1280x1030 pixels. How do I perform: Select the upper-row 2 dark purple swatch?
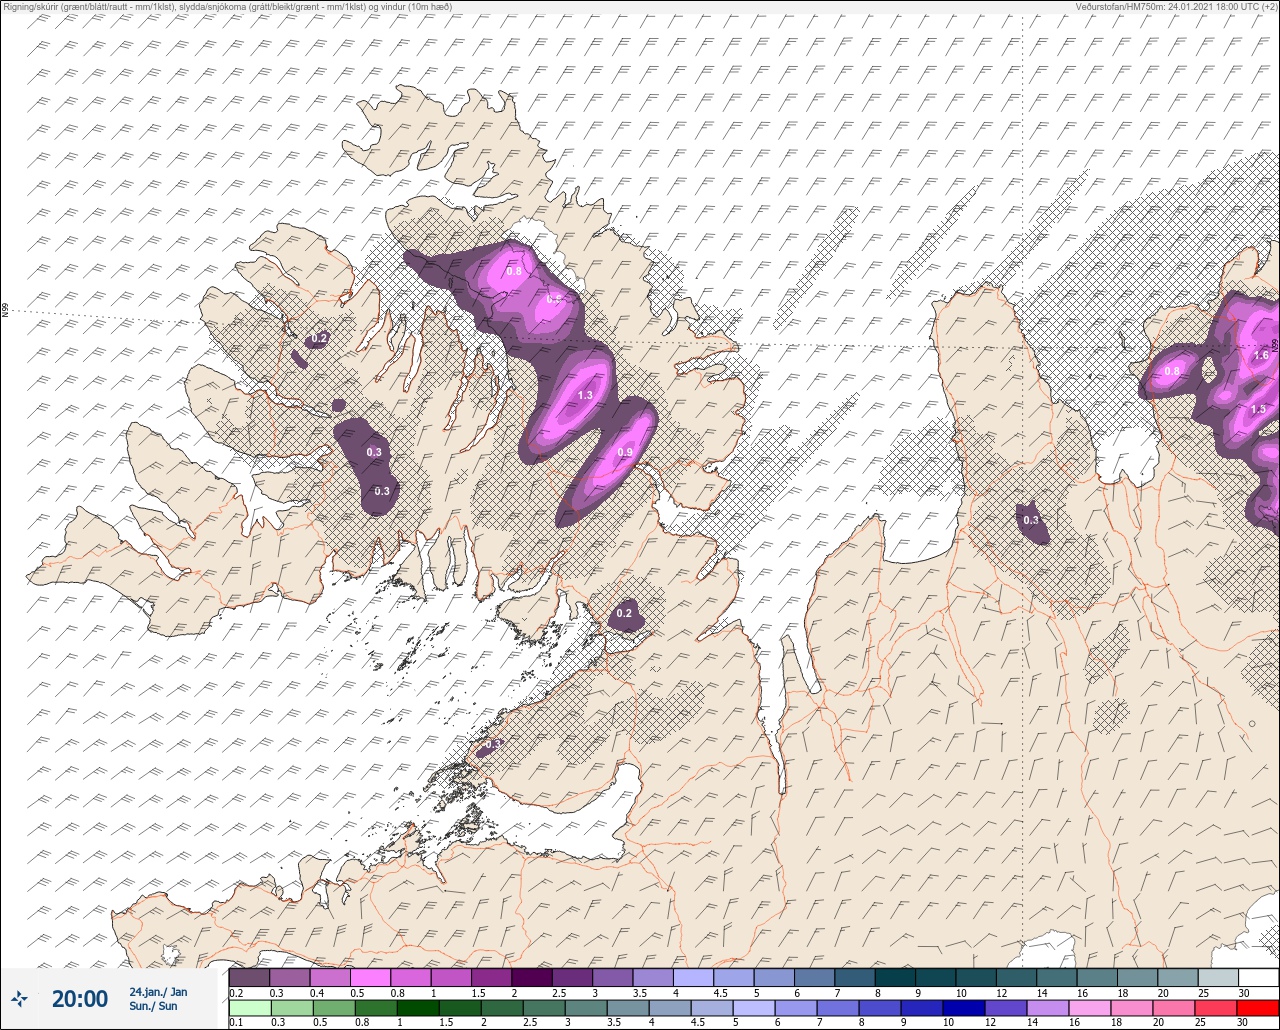[x=532, y=977]
